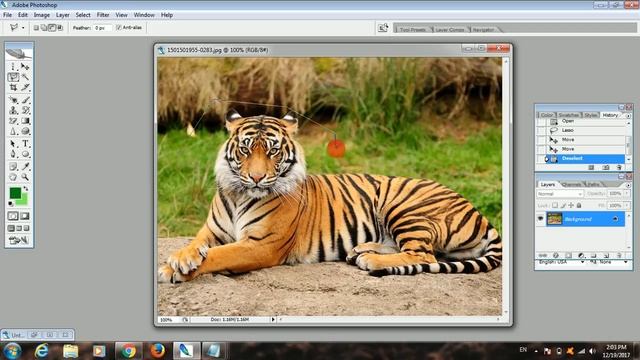Click the Add to selection icon
This screenshot has width=640, height=360.
[x=44, y=28]
